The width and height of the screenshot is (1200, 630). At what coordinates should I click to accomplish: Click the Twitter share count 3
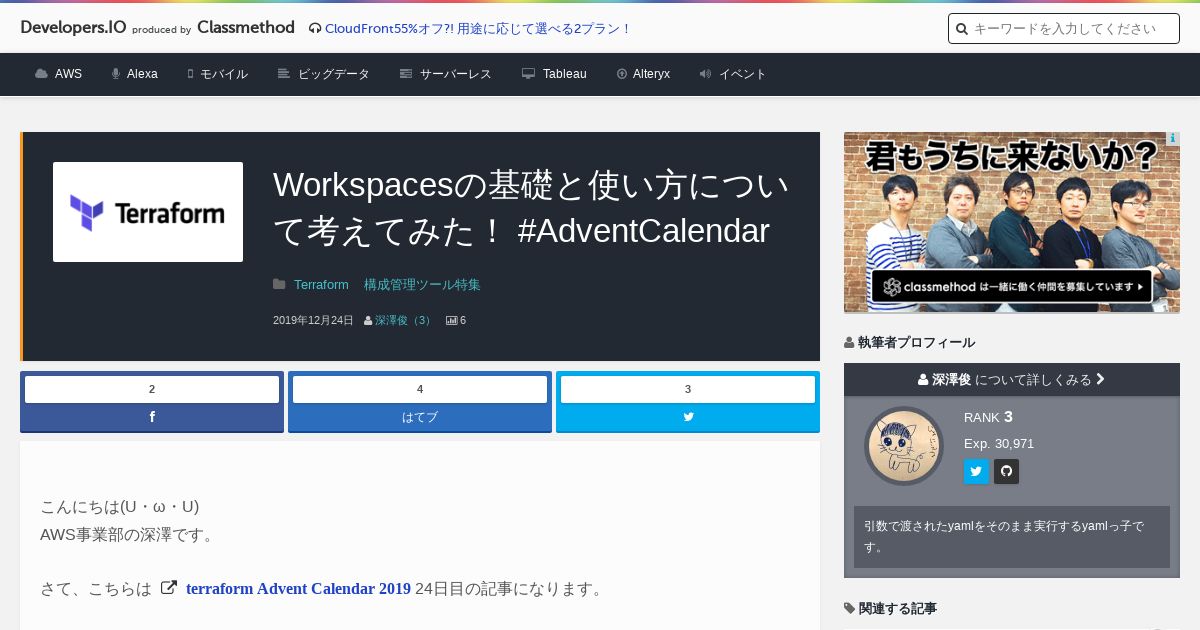(x=688, y=389)
